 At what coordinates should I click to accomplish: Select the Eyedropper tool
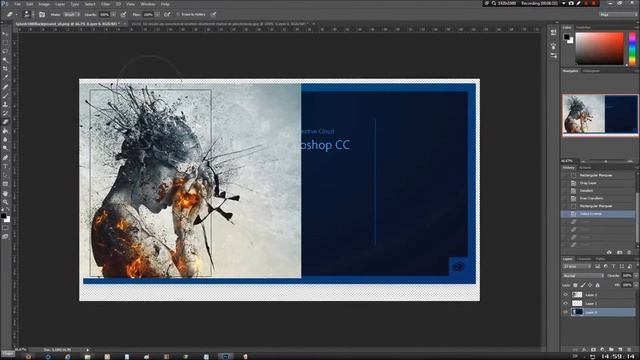coord(5,78)
